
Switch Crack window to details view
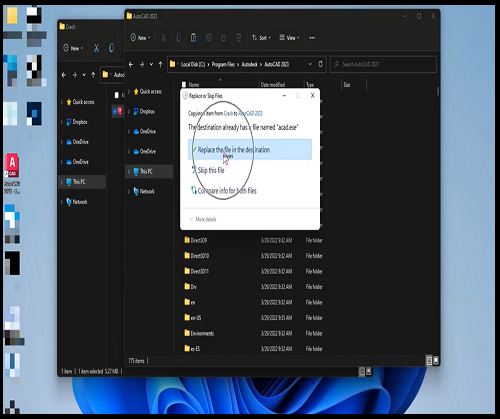(362, 371)
